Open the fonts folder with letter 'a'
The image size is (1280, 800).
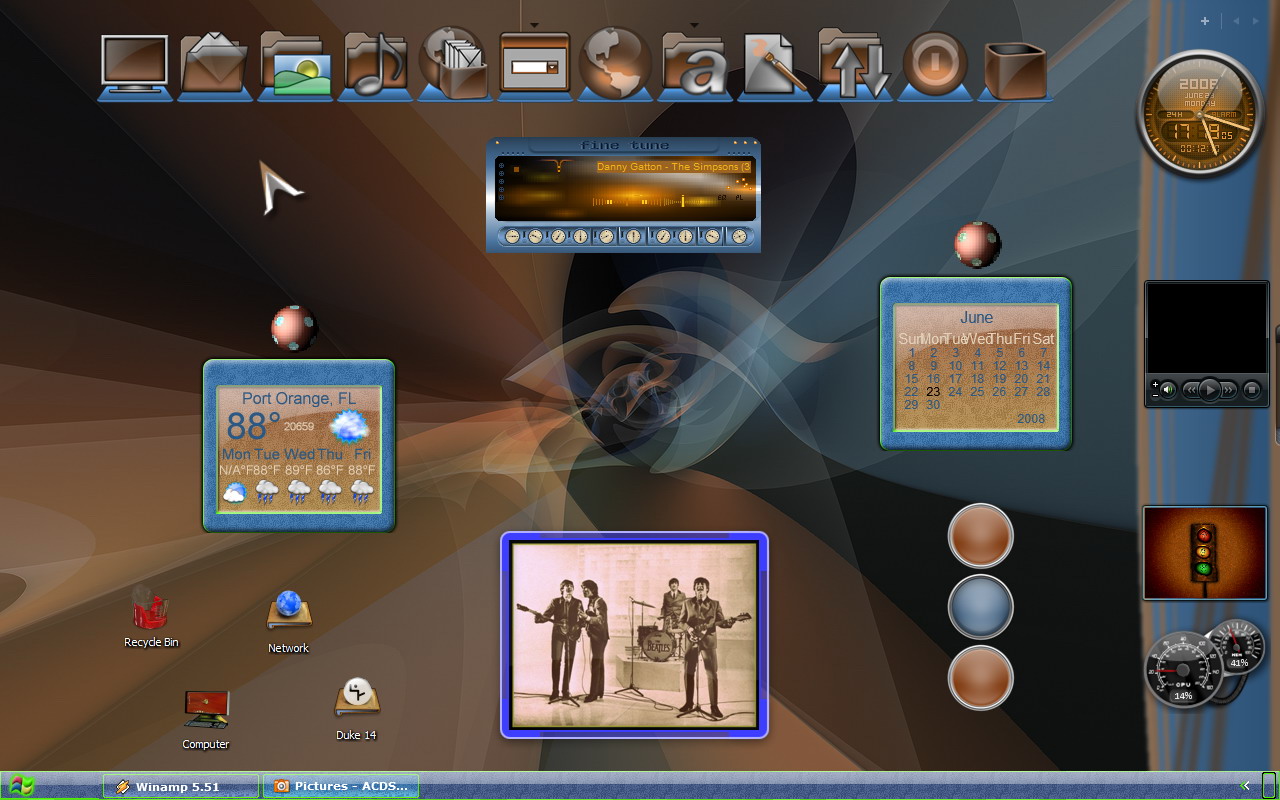[695, 65]
